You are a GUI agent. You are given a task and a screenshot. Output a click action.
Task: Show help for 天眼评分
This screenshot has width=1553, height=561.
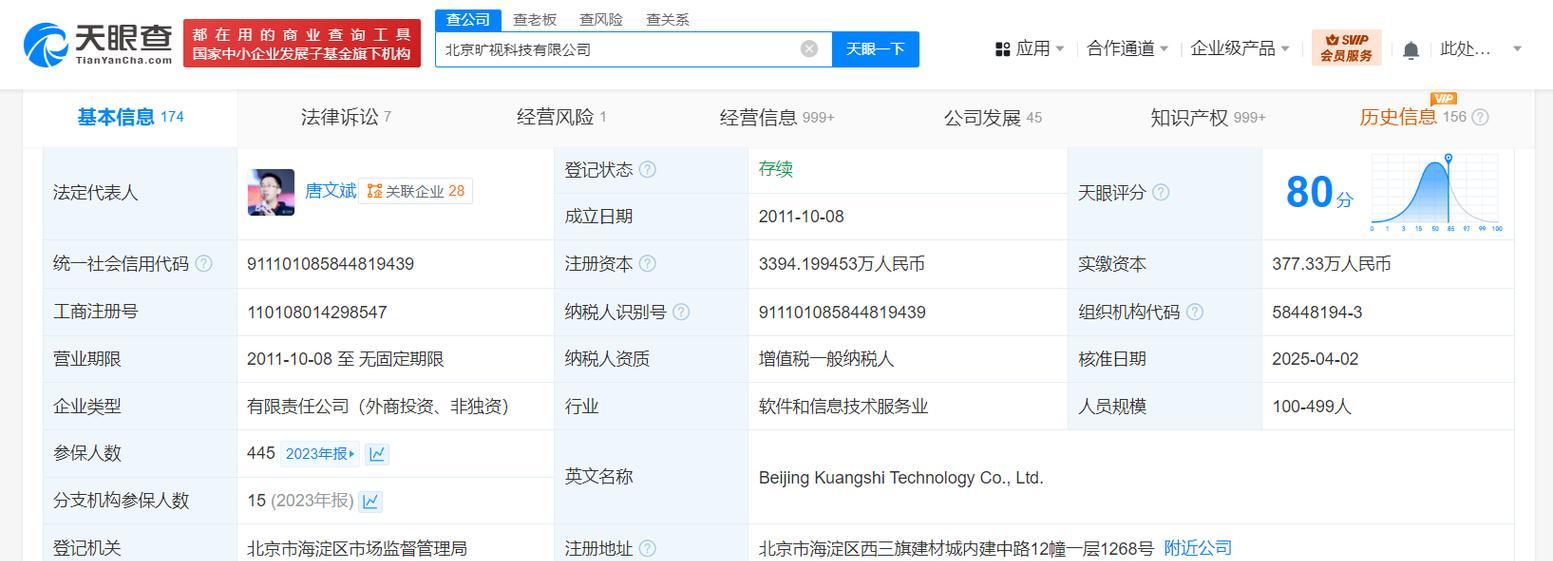point(1161,193)
